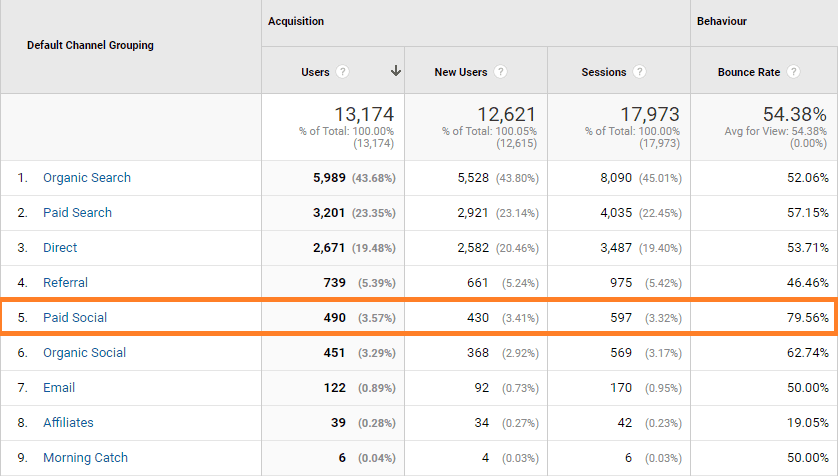Image resolution: width=838 pixels, height=476 pixels.
Task: Select Organic Social new users 368
Action: click(478, 353)
